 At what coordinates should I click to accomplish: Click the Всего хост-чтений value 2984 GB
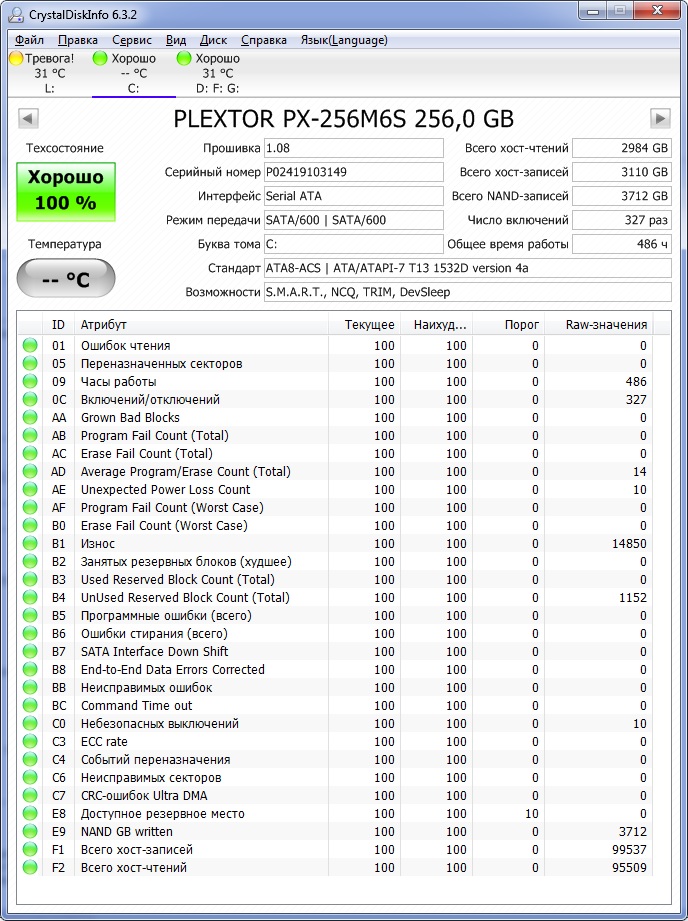(622, 148)
